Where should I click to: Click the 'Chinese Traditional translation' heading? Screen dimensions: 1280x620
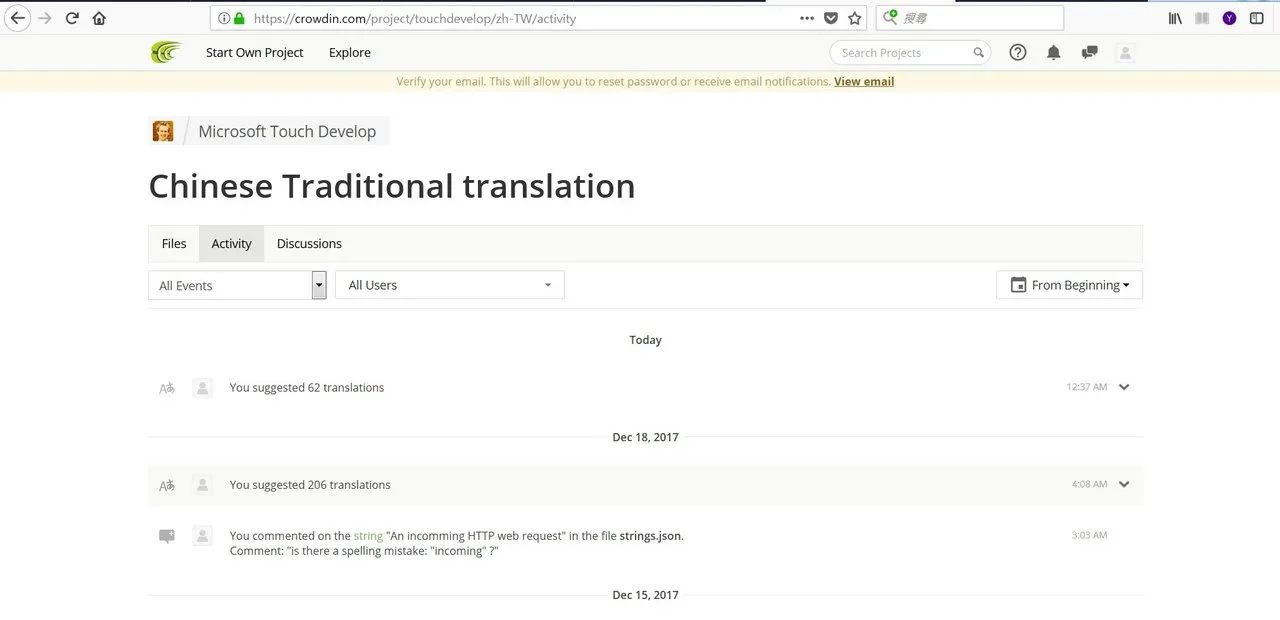(x=392, y=187)
